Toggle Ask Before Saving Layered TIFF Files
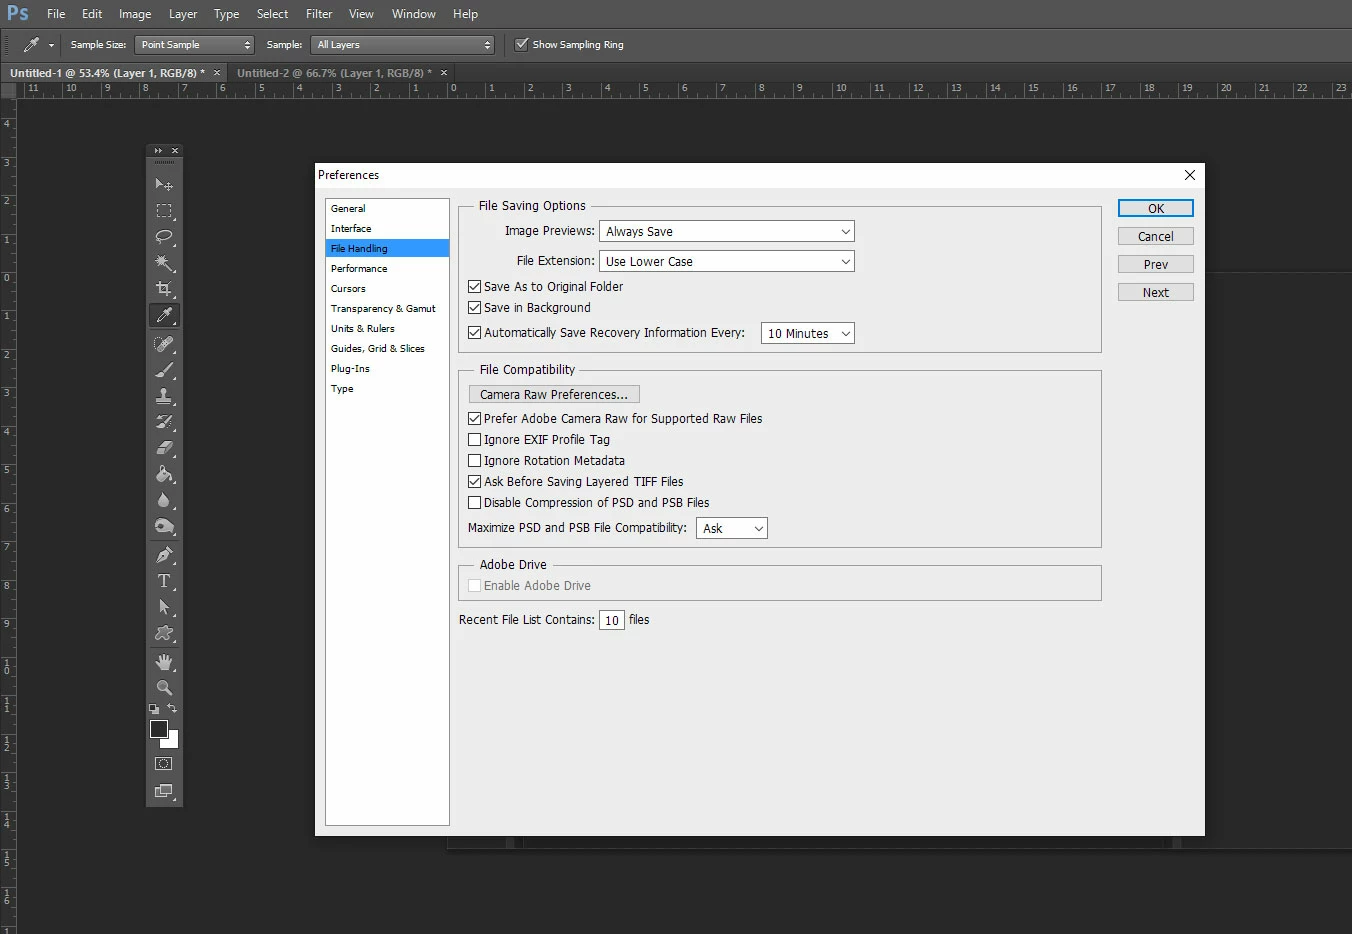The height and width of the screenshot is (934, 1352). [x=475, y=482]
